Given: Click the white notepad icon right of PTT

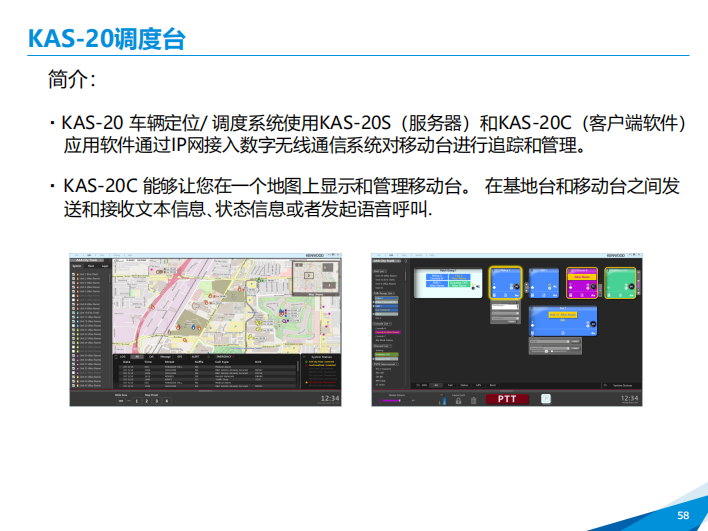Looking at the screenshot, I should (546, 398).
